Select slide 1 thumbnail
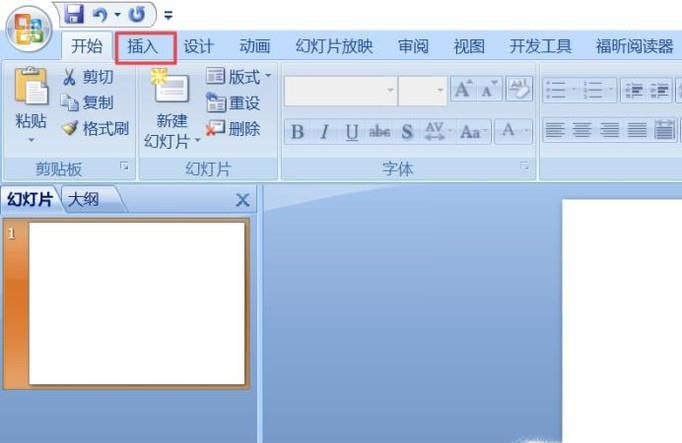The image size is (682, 443). [137, 304]
